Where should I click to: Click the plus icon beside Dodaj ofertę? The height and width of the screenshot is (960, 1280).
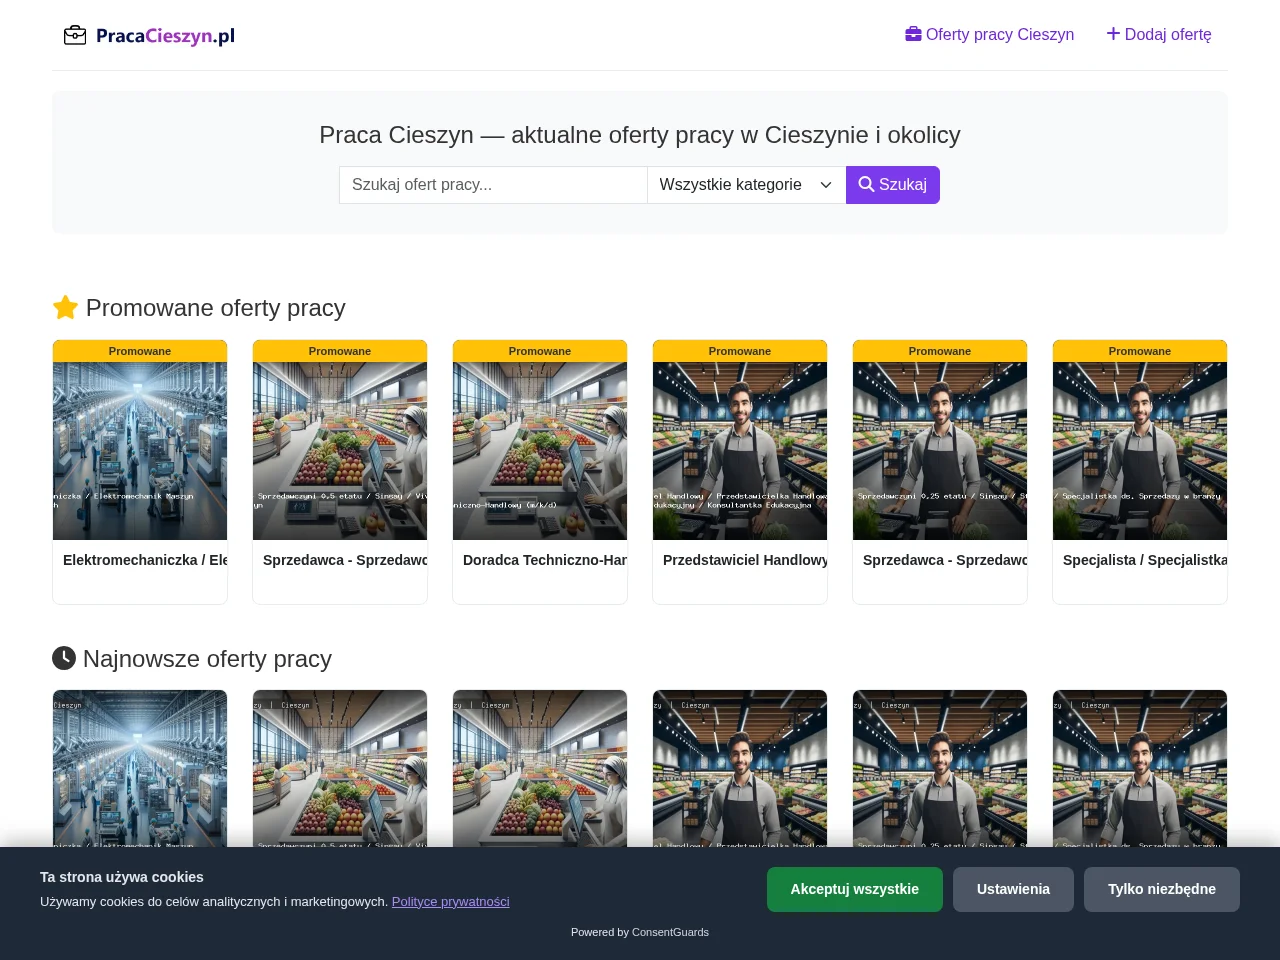[x=1113, y=34]
